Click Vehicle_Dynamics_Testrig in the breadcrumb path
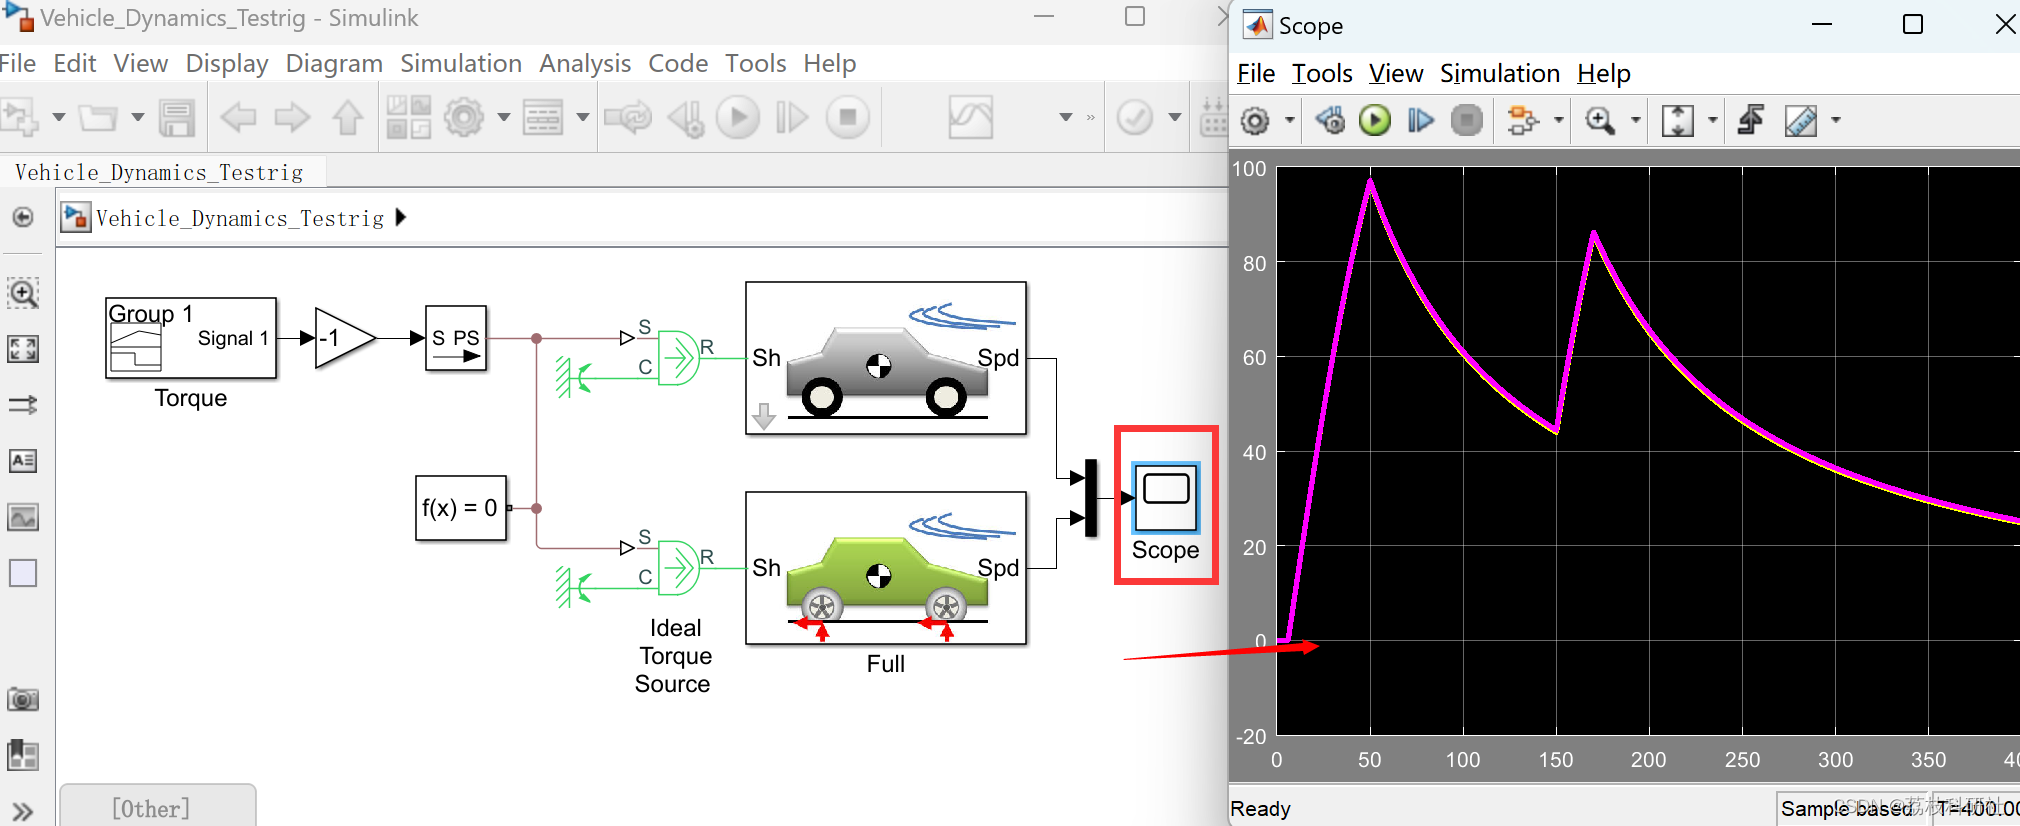The height and width of the screenshot is (826, 2020). (240, 218)
